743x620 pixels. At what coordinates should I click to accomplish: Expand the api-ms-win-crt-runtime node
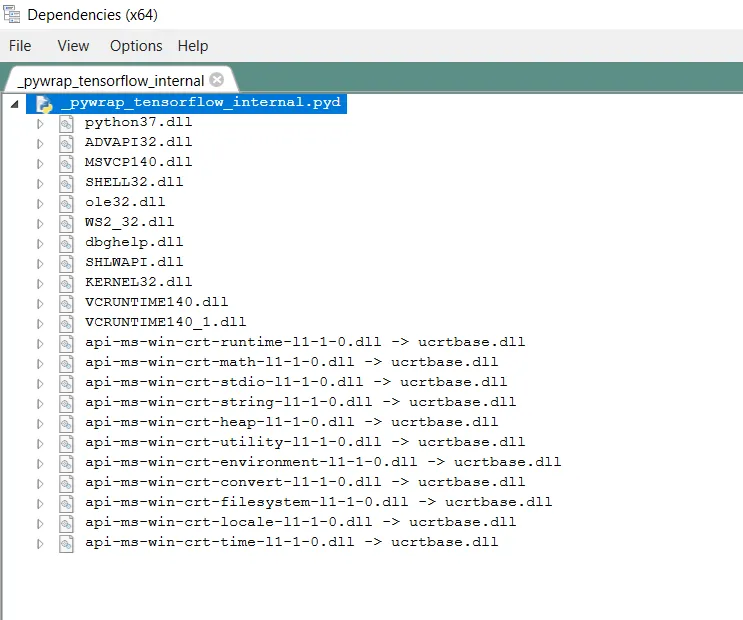tap(40, 344)
